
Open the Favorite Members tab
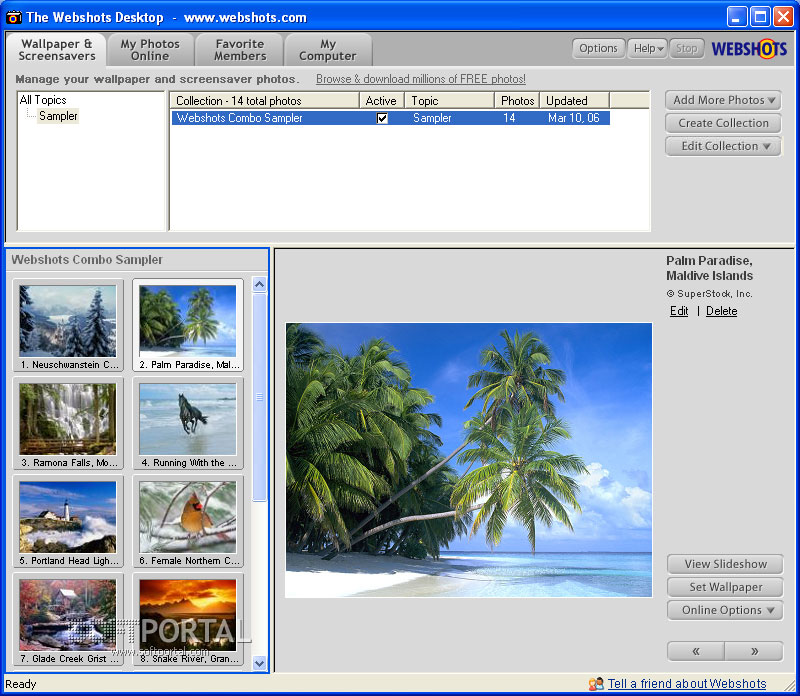click(x=240, y=50)
